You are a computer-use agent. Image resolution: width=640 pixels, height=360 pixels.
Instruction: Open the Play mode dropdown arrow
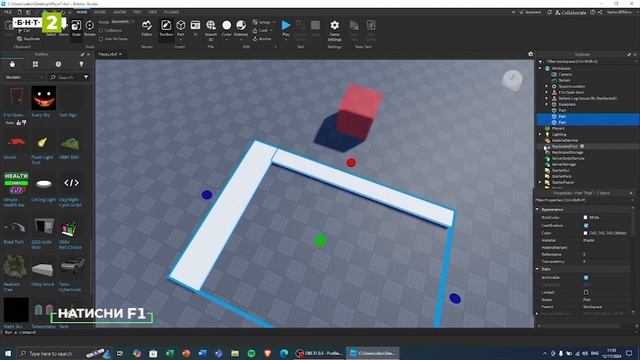click(286, 40)
